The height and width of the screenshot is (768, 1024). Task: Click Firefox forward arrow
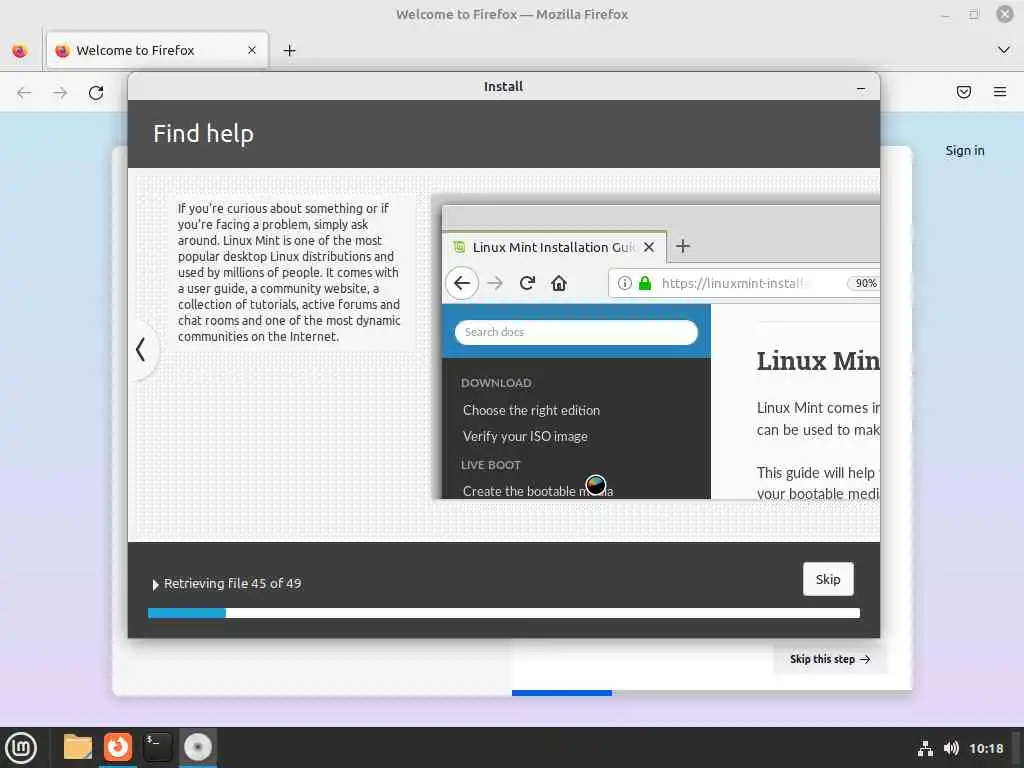click(60, 92)
